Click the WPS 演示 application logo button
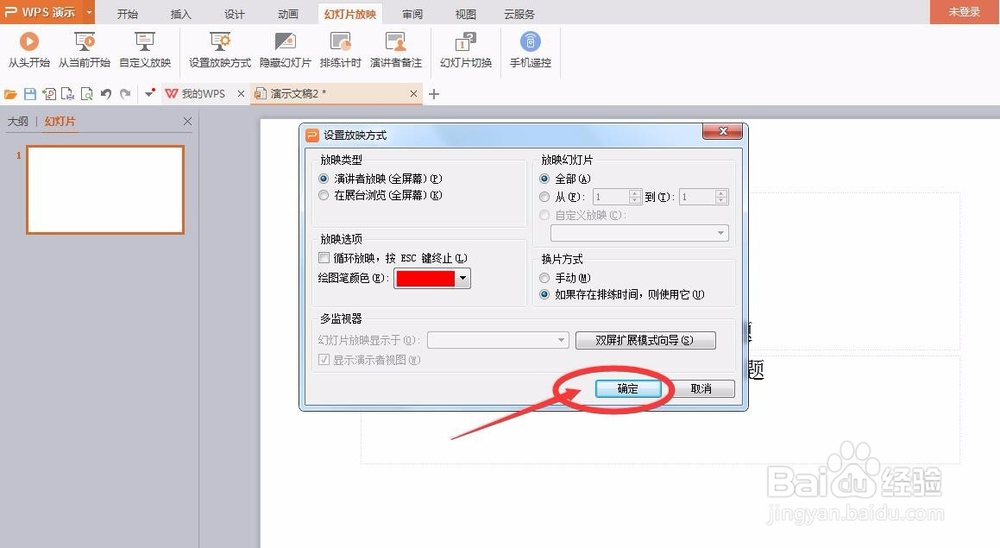The height and width of the screenshot is (548, 1000). point(40,12)
